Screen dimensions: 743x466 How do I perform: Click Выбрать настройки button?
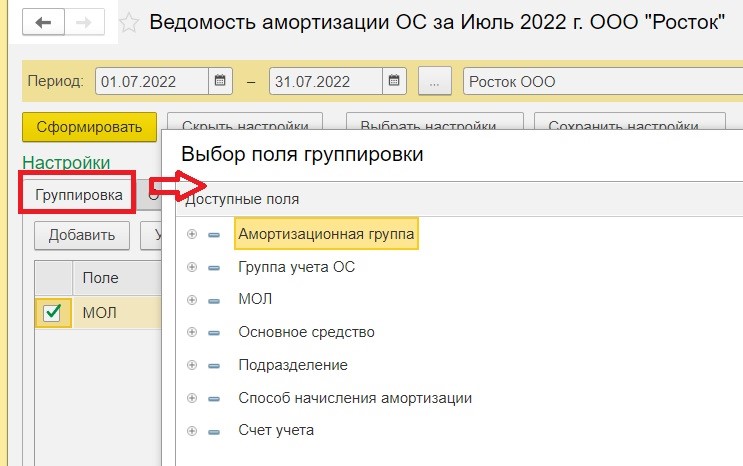coord(435,121)
